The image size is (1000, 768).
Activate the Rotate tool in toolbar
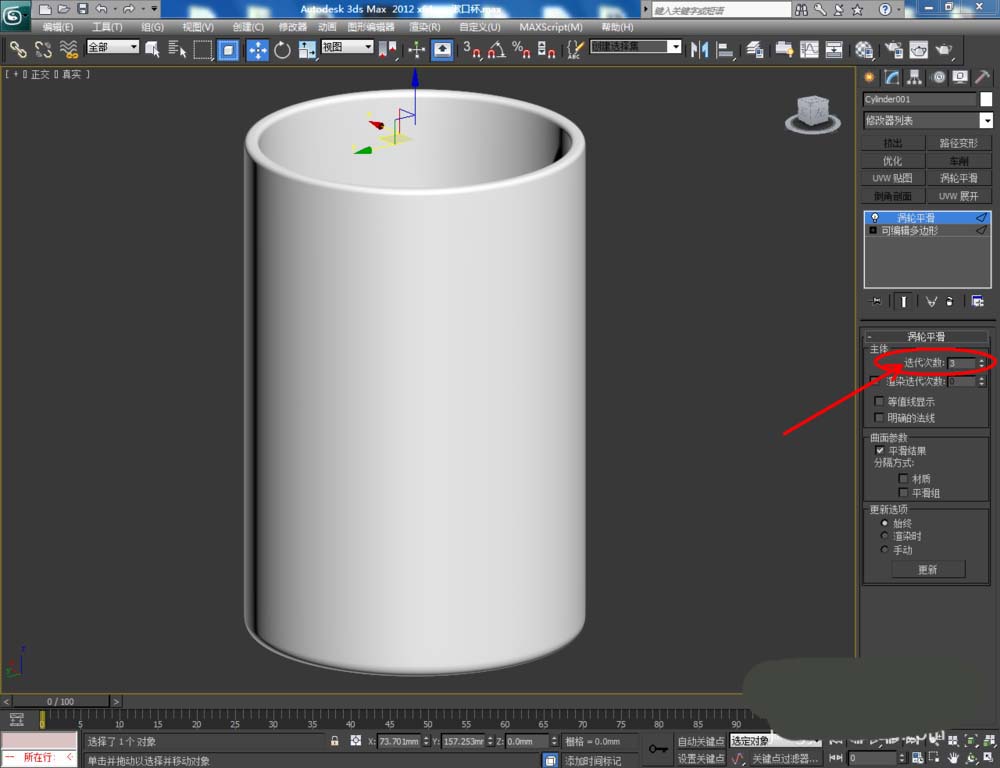point(282,50)
